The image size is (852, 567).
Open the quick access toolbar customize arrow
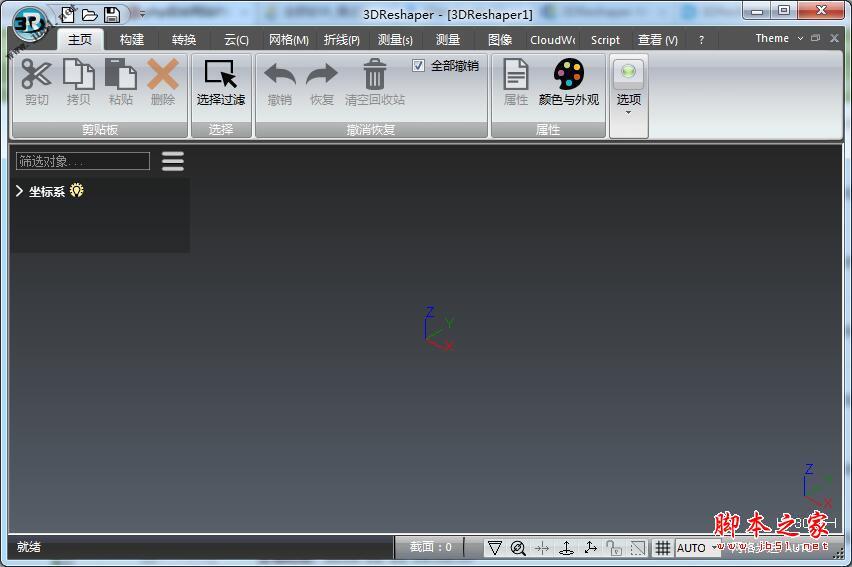(142, 15)
